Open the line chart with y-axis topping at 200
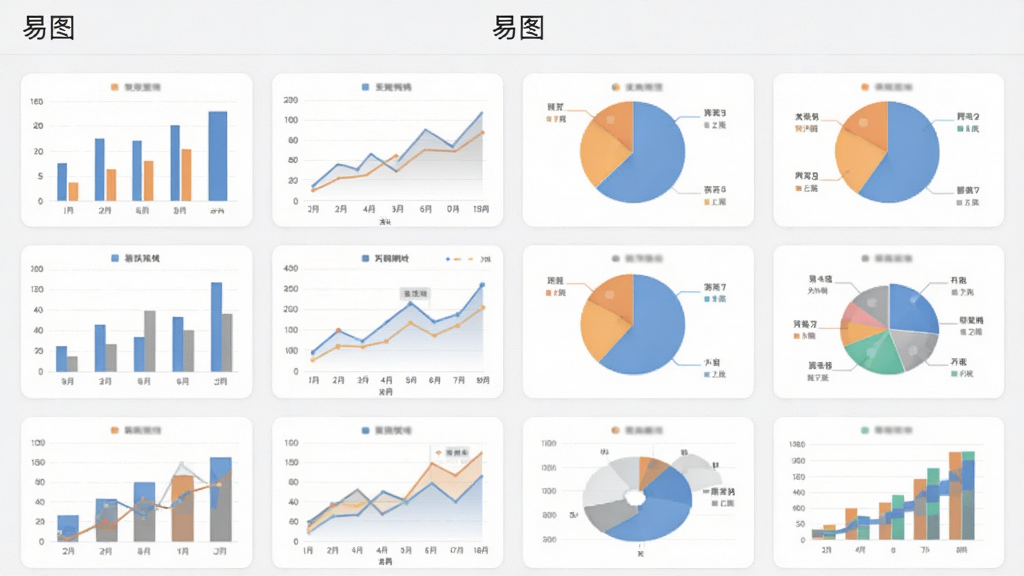 387,150
